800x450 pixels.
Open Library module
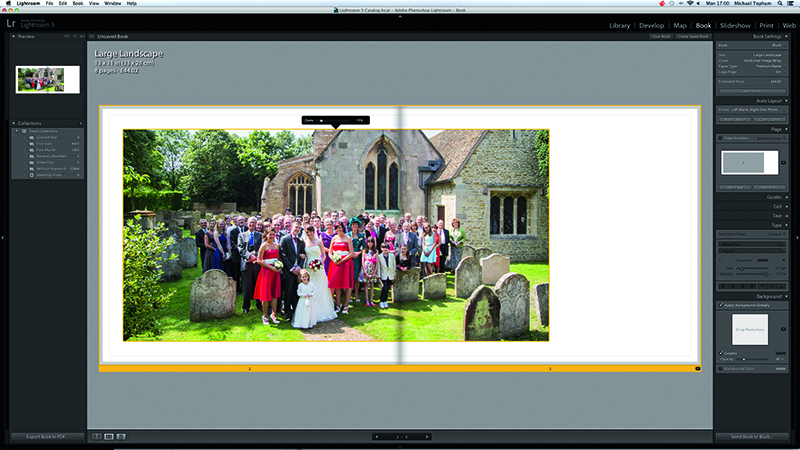pos(619,26)
